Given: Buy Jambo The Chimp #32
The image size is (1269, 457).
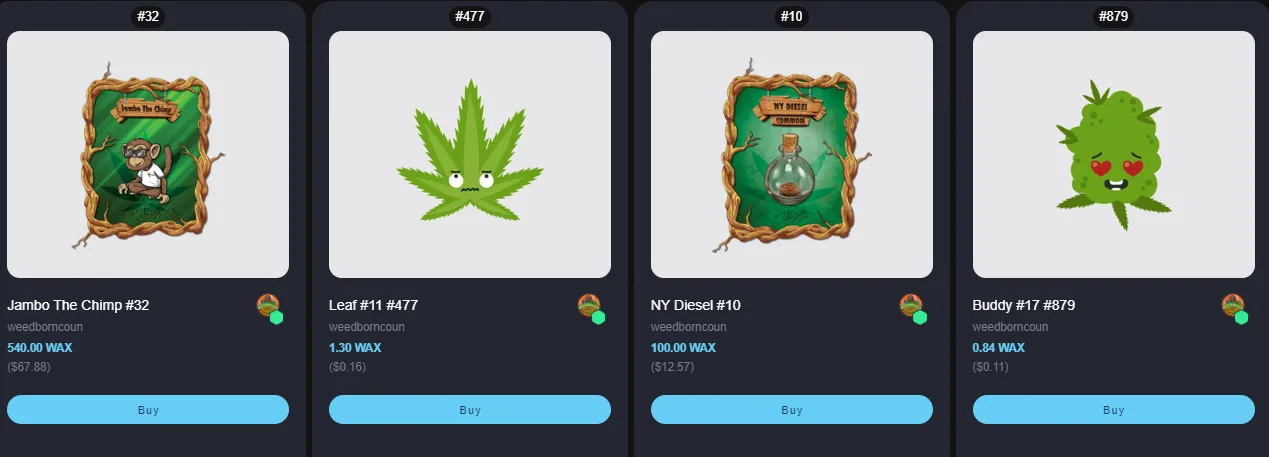Looking at the screenshot, I should pyautogui.click(x=148, y=410).
